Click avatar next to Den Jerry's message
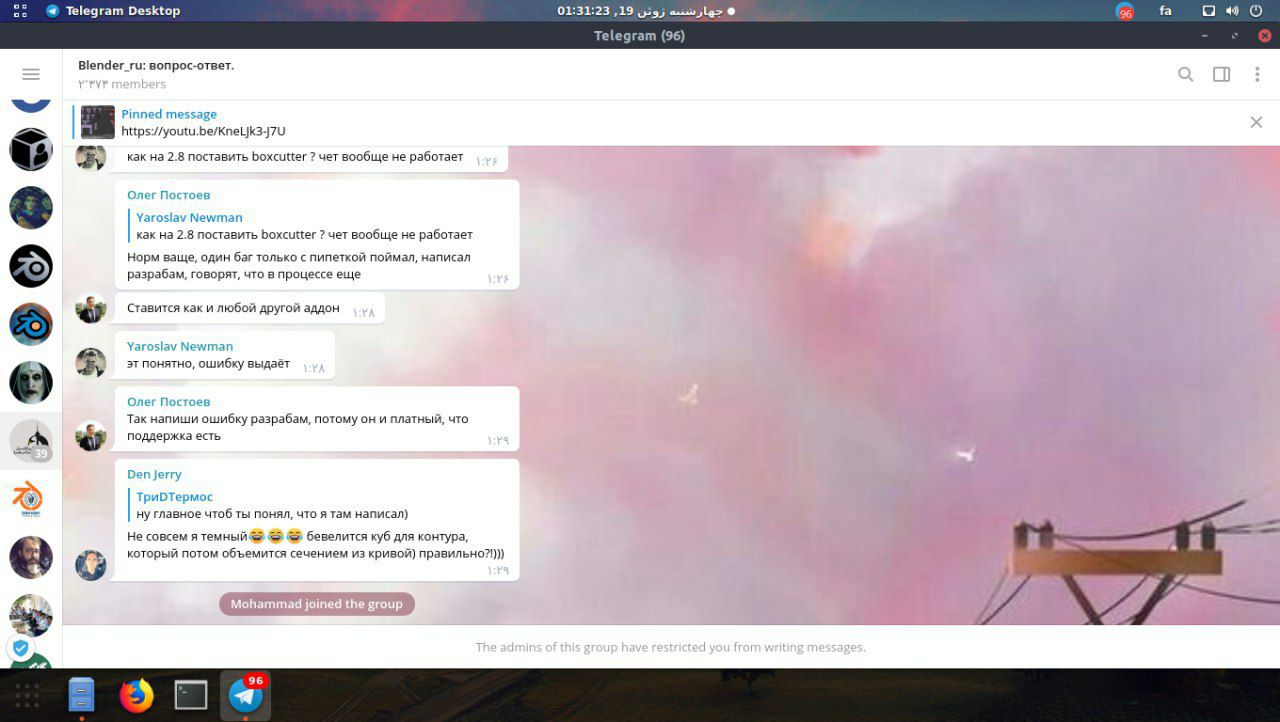The width and height of the screenshot is (1280, 722). (x=91, y=565)
